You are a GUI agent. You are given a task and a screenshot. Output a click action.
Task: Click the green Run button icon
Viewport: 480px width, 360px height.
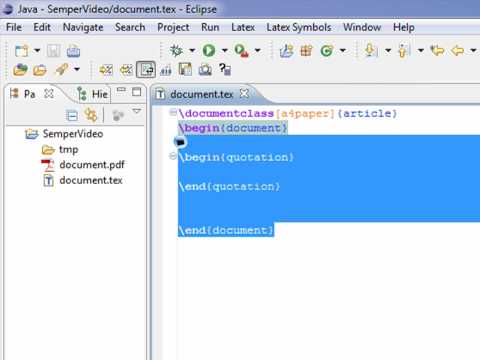coord(209,51)
